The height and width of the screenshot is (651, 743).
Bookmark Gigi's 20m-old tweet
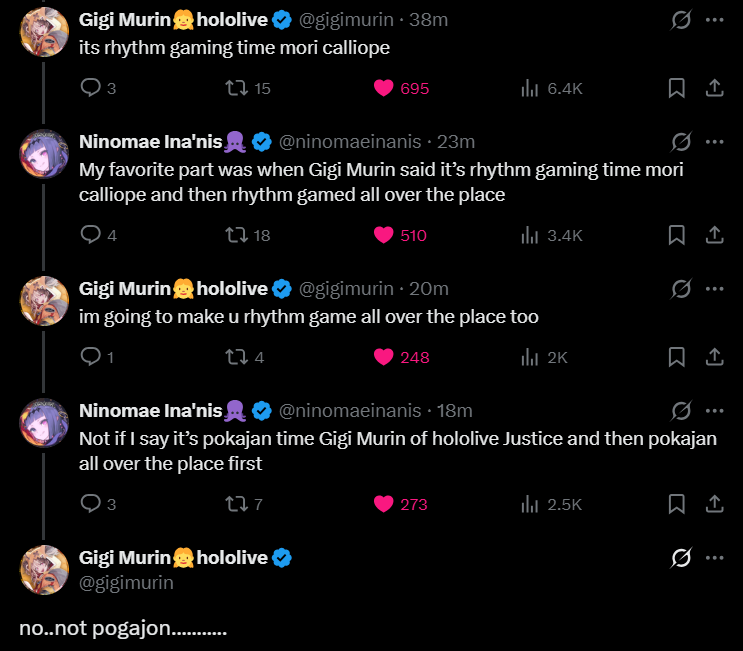click(x=676, y=357)
